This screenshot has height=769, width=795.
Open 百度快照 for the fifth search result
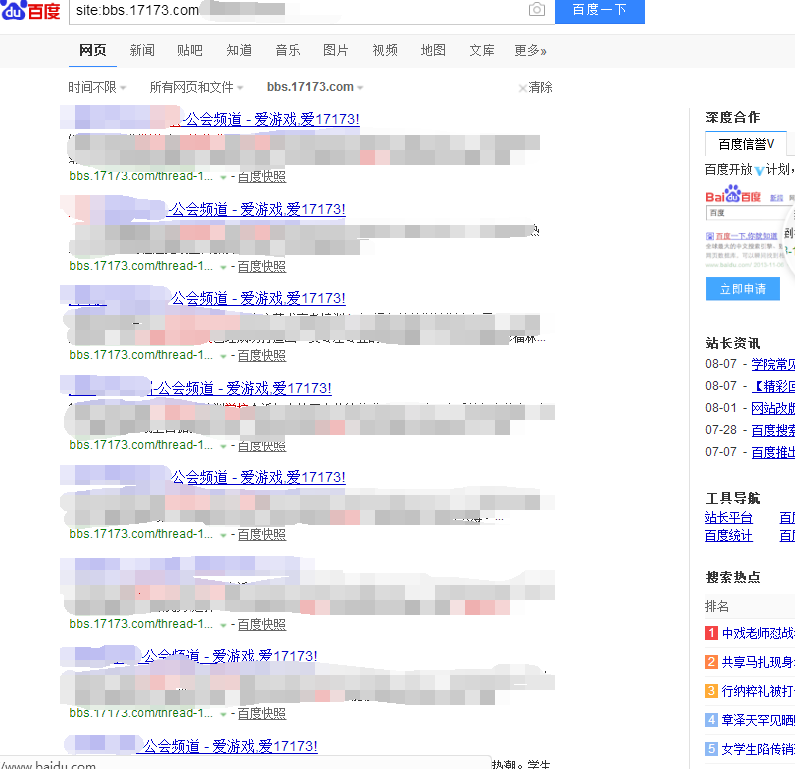(262, 534)
